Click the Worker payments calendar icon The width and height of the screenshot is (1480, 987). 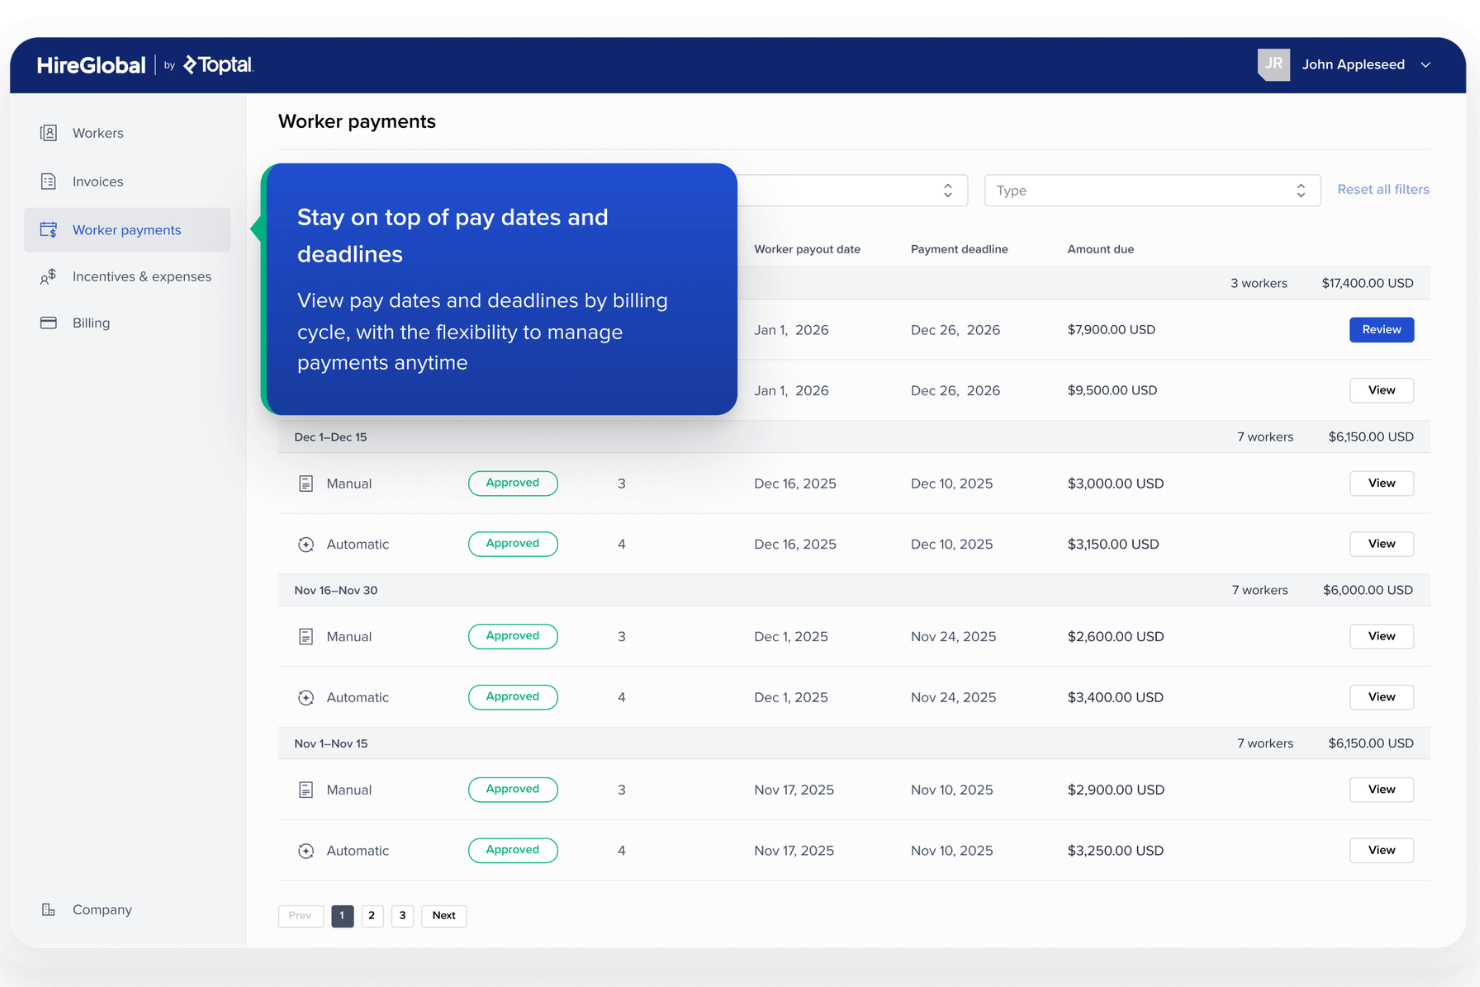point(48,229)
